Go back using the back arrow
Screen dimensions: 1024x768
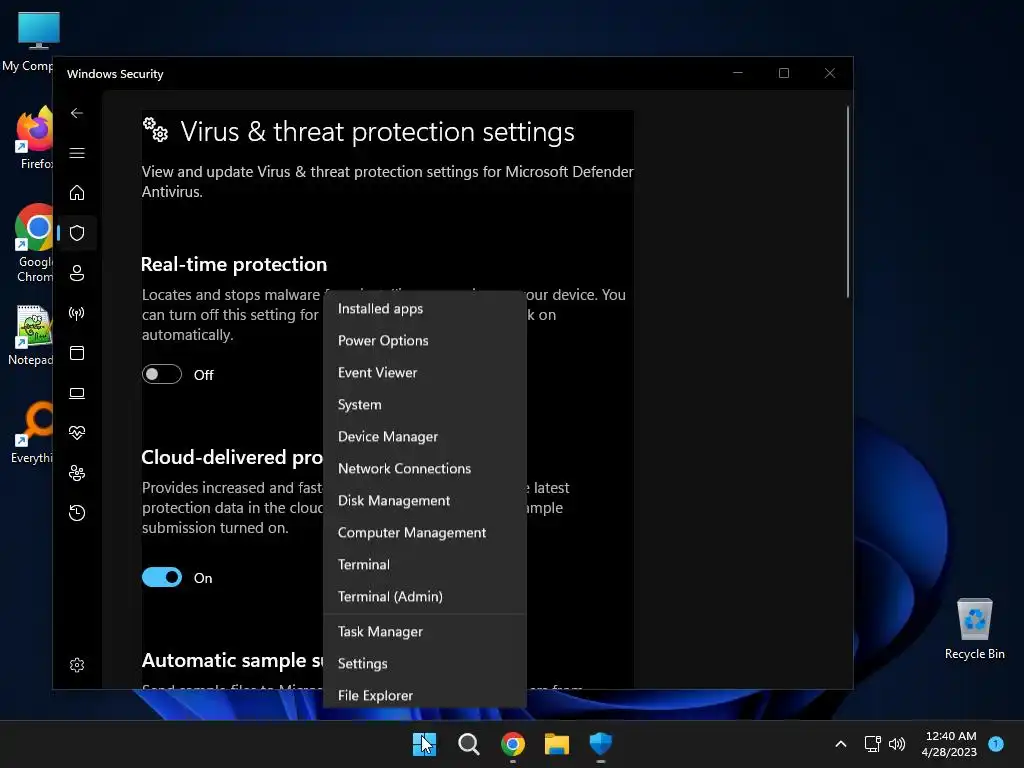point(77,113)
